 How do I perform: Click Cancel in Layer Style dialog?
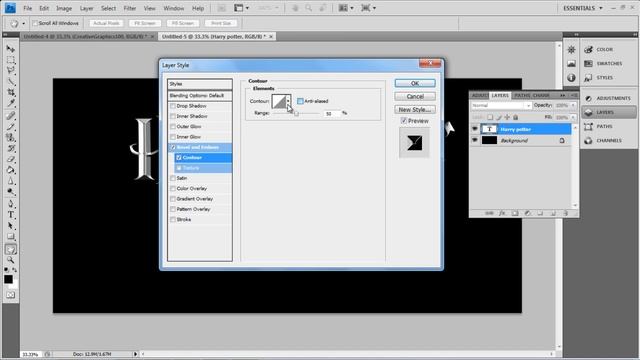pyautogui.click(x=415, y=96)
